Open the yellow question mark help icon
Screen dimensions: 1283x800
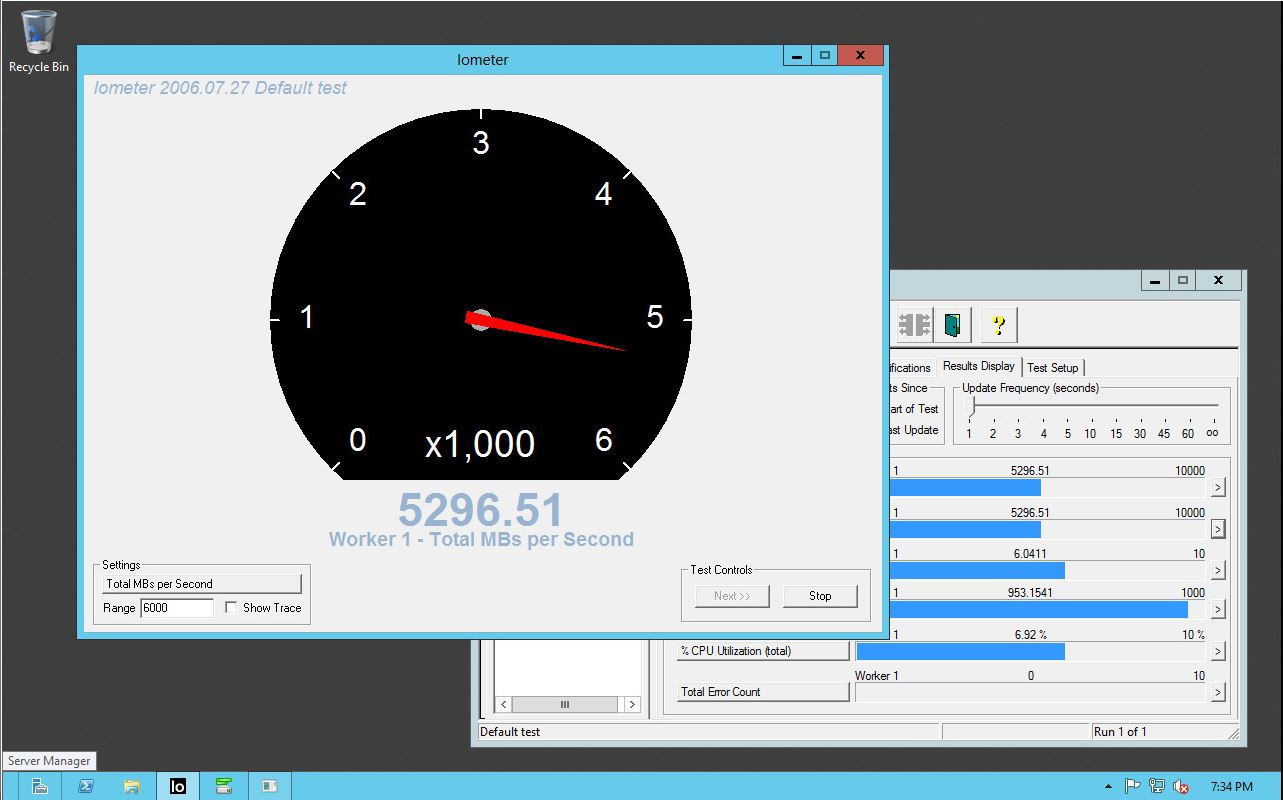pyautogui.click(x=997, y=325)
